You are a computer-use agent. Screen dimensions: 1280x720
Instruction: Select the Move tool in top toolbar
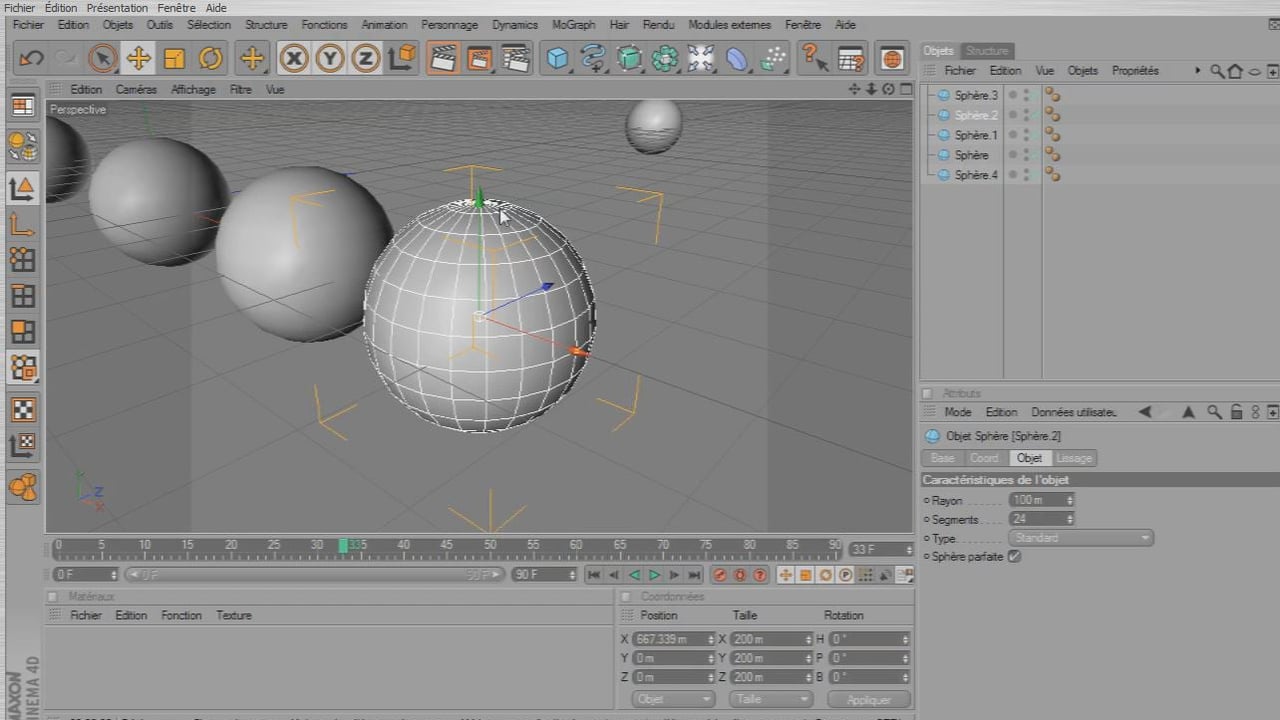pyautogui.click(x=138, y=59)
